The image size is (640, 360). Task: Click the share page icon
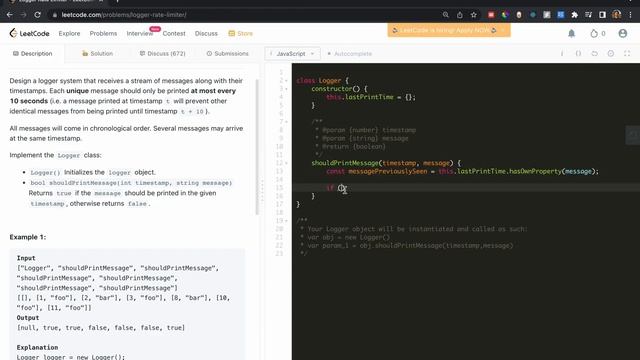pyautogui.click(x=460, y=15)
